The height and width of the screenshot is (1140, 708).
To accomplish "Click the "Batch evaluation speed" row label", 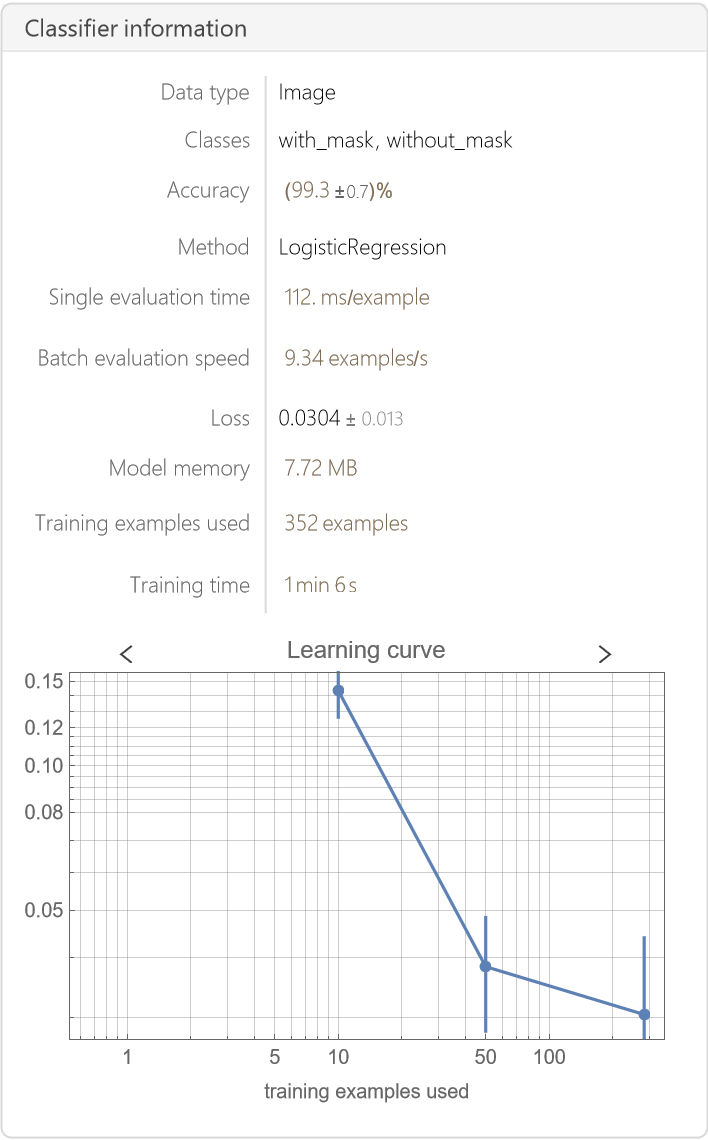I will point(143,358).
